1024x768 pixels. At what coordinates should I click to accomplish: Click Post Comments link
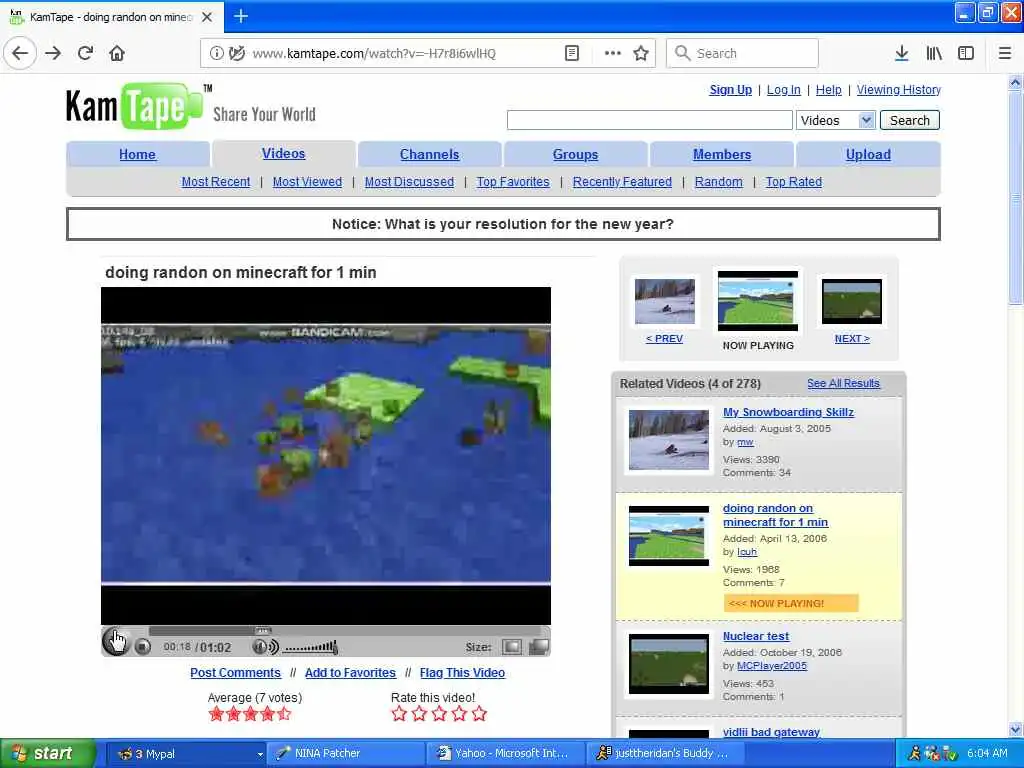coord(235,673)
